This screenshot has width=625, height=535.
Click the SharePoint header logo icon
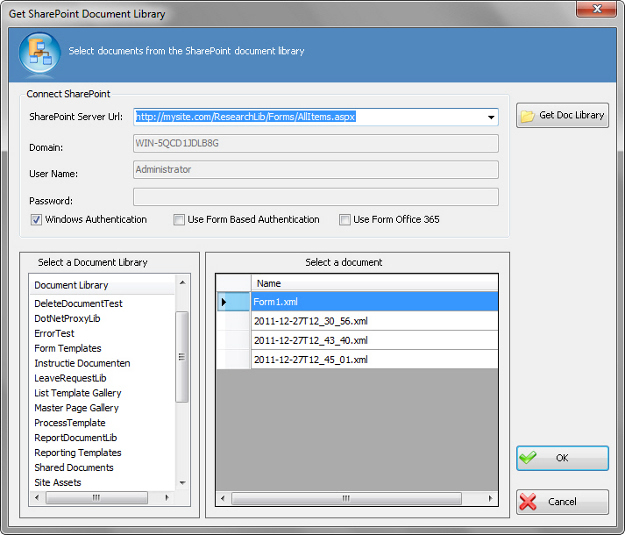39,52
